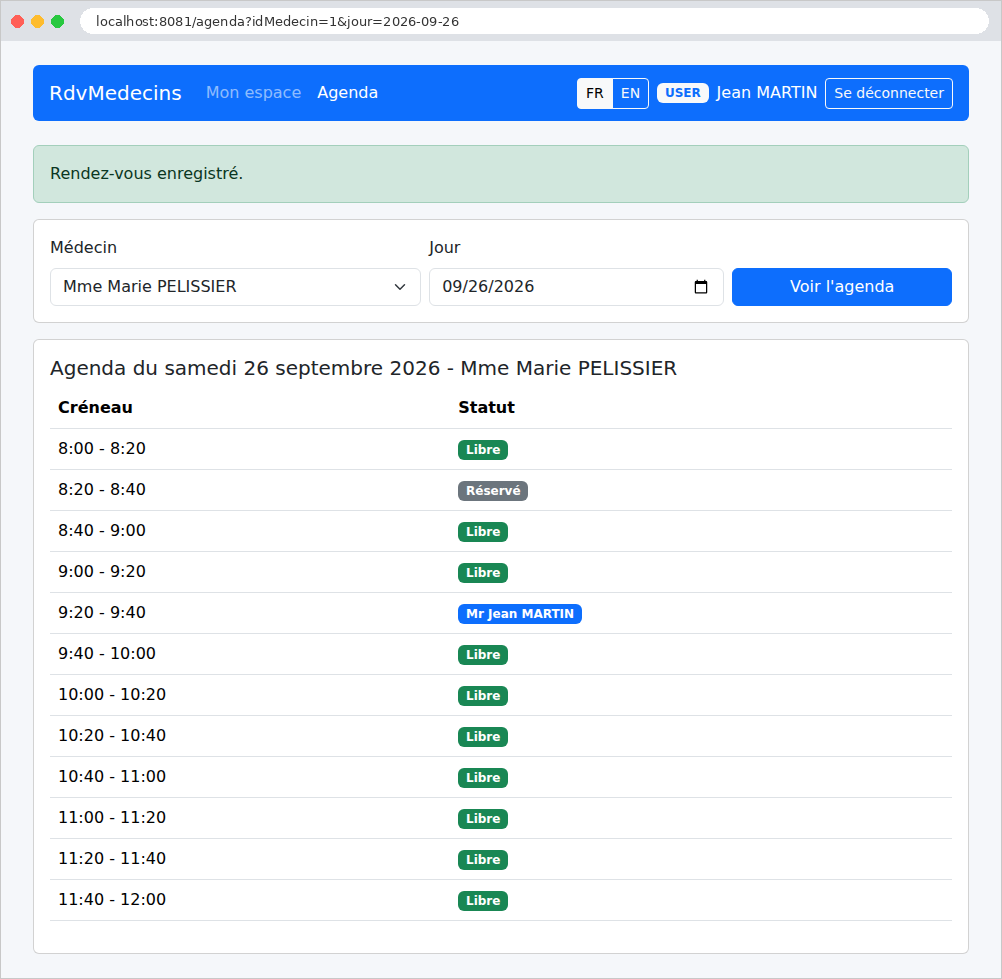Click the '10:00 - 10:20' time slot text
Screen dimensions: 1002x979
point(112,695)
